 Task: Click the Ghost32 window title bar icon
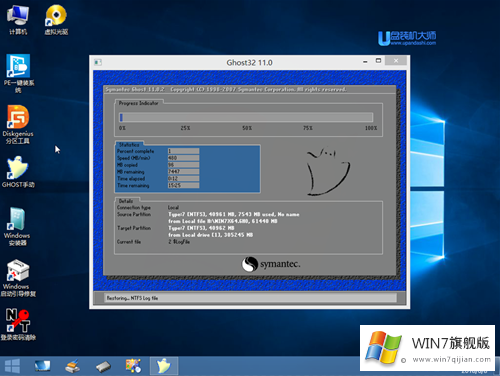pyautogui.click(x=98, y=62)
